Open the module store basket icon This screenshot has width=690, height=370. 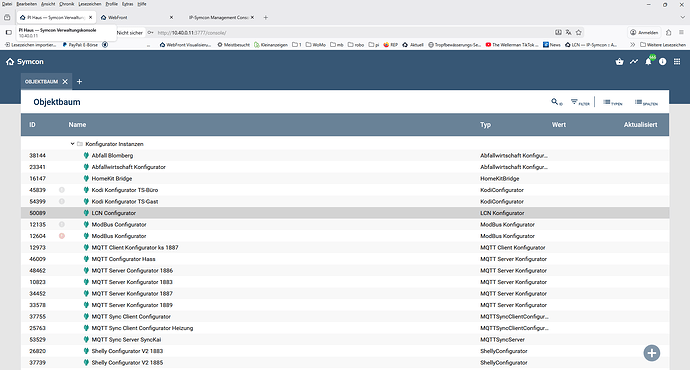(620, 62)
